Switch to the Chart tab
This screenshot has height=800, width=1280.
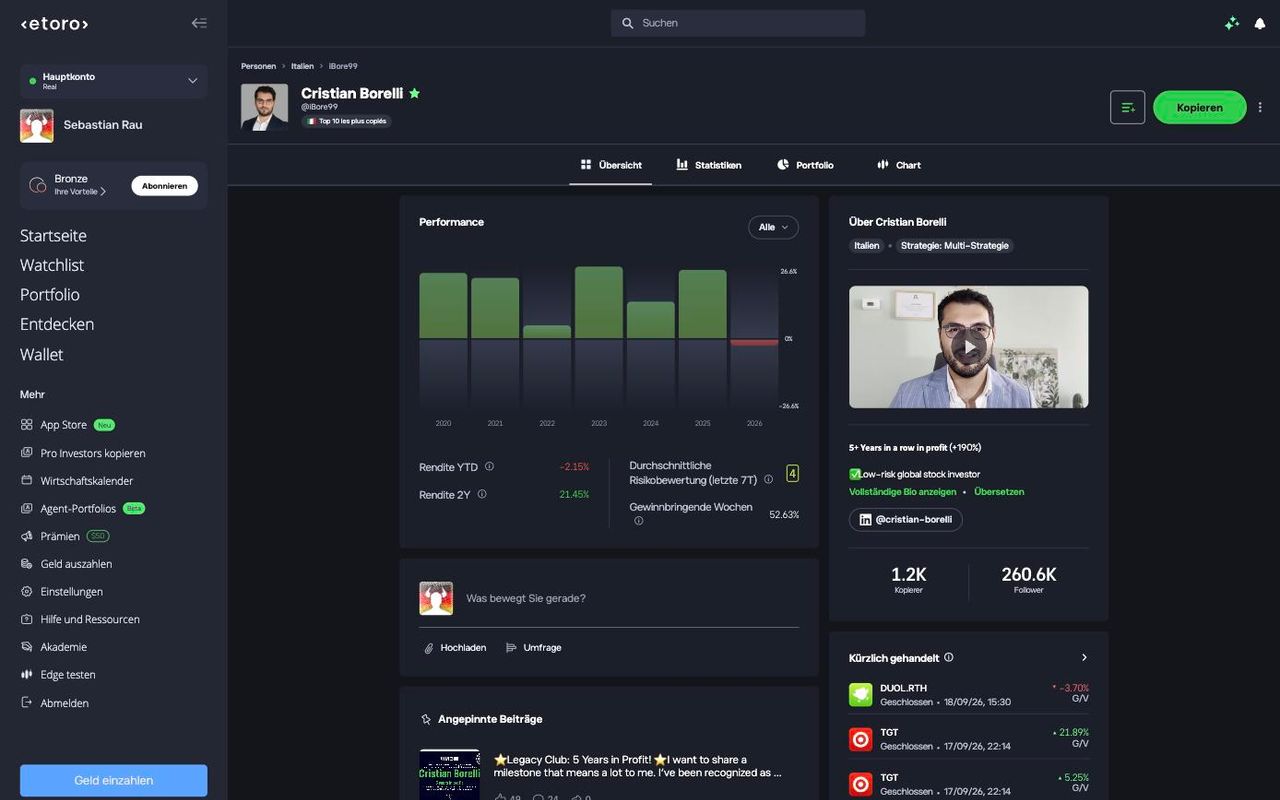click(x=899, y=165)
